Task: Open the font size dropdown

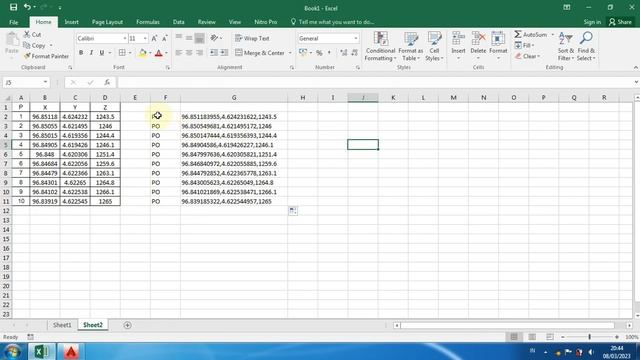Action: click(145, 38)
